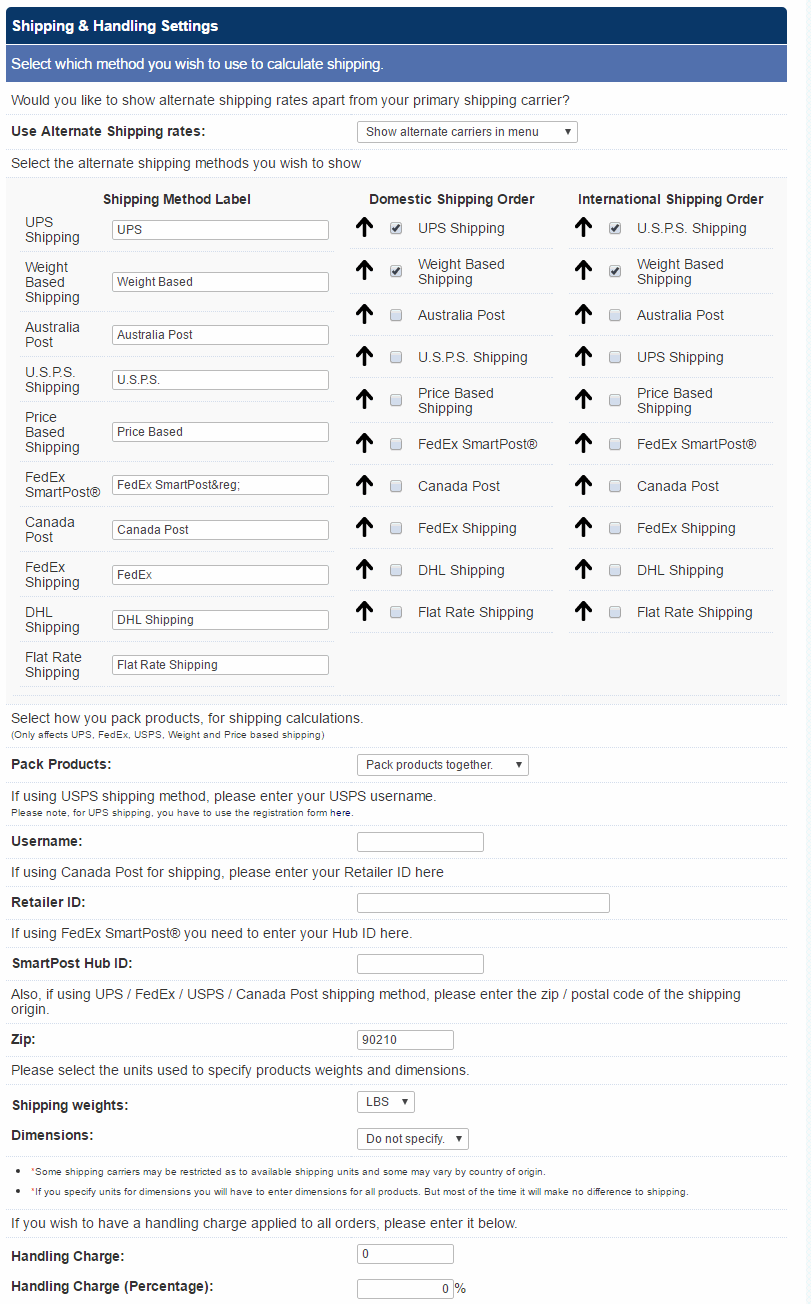The image size is (811, 1304).
Task: Move Australia Post up in domestic order
Action: [x=364, y=314]
